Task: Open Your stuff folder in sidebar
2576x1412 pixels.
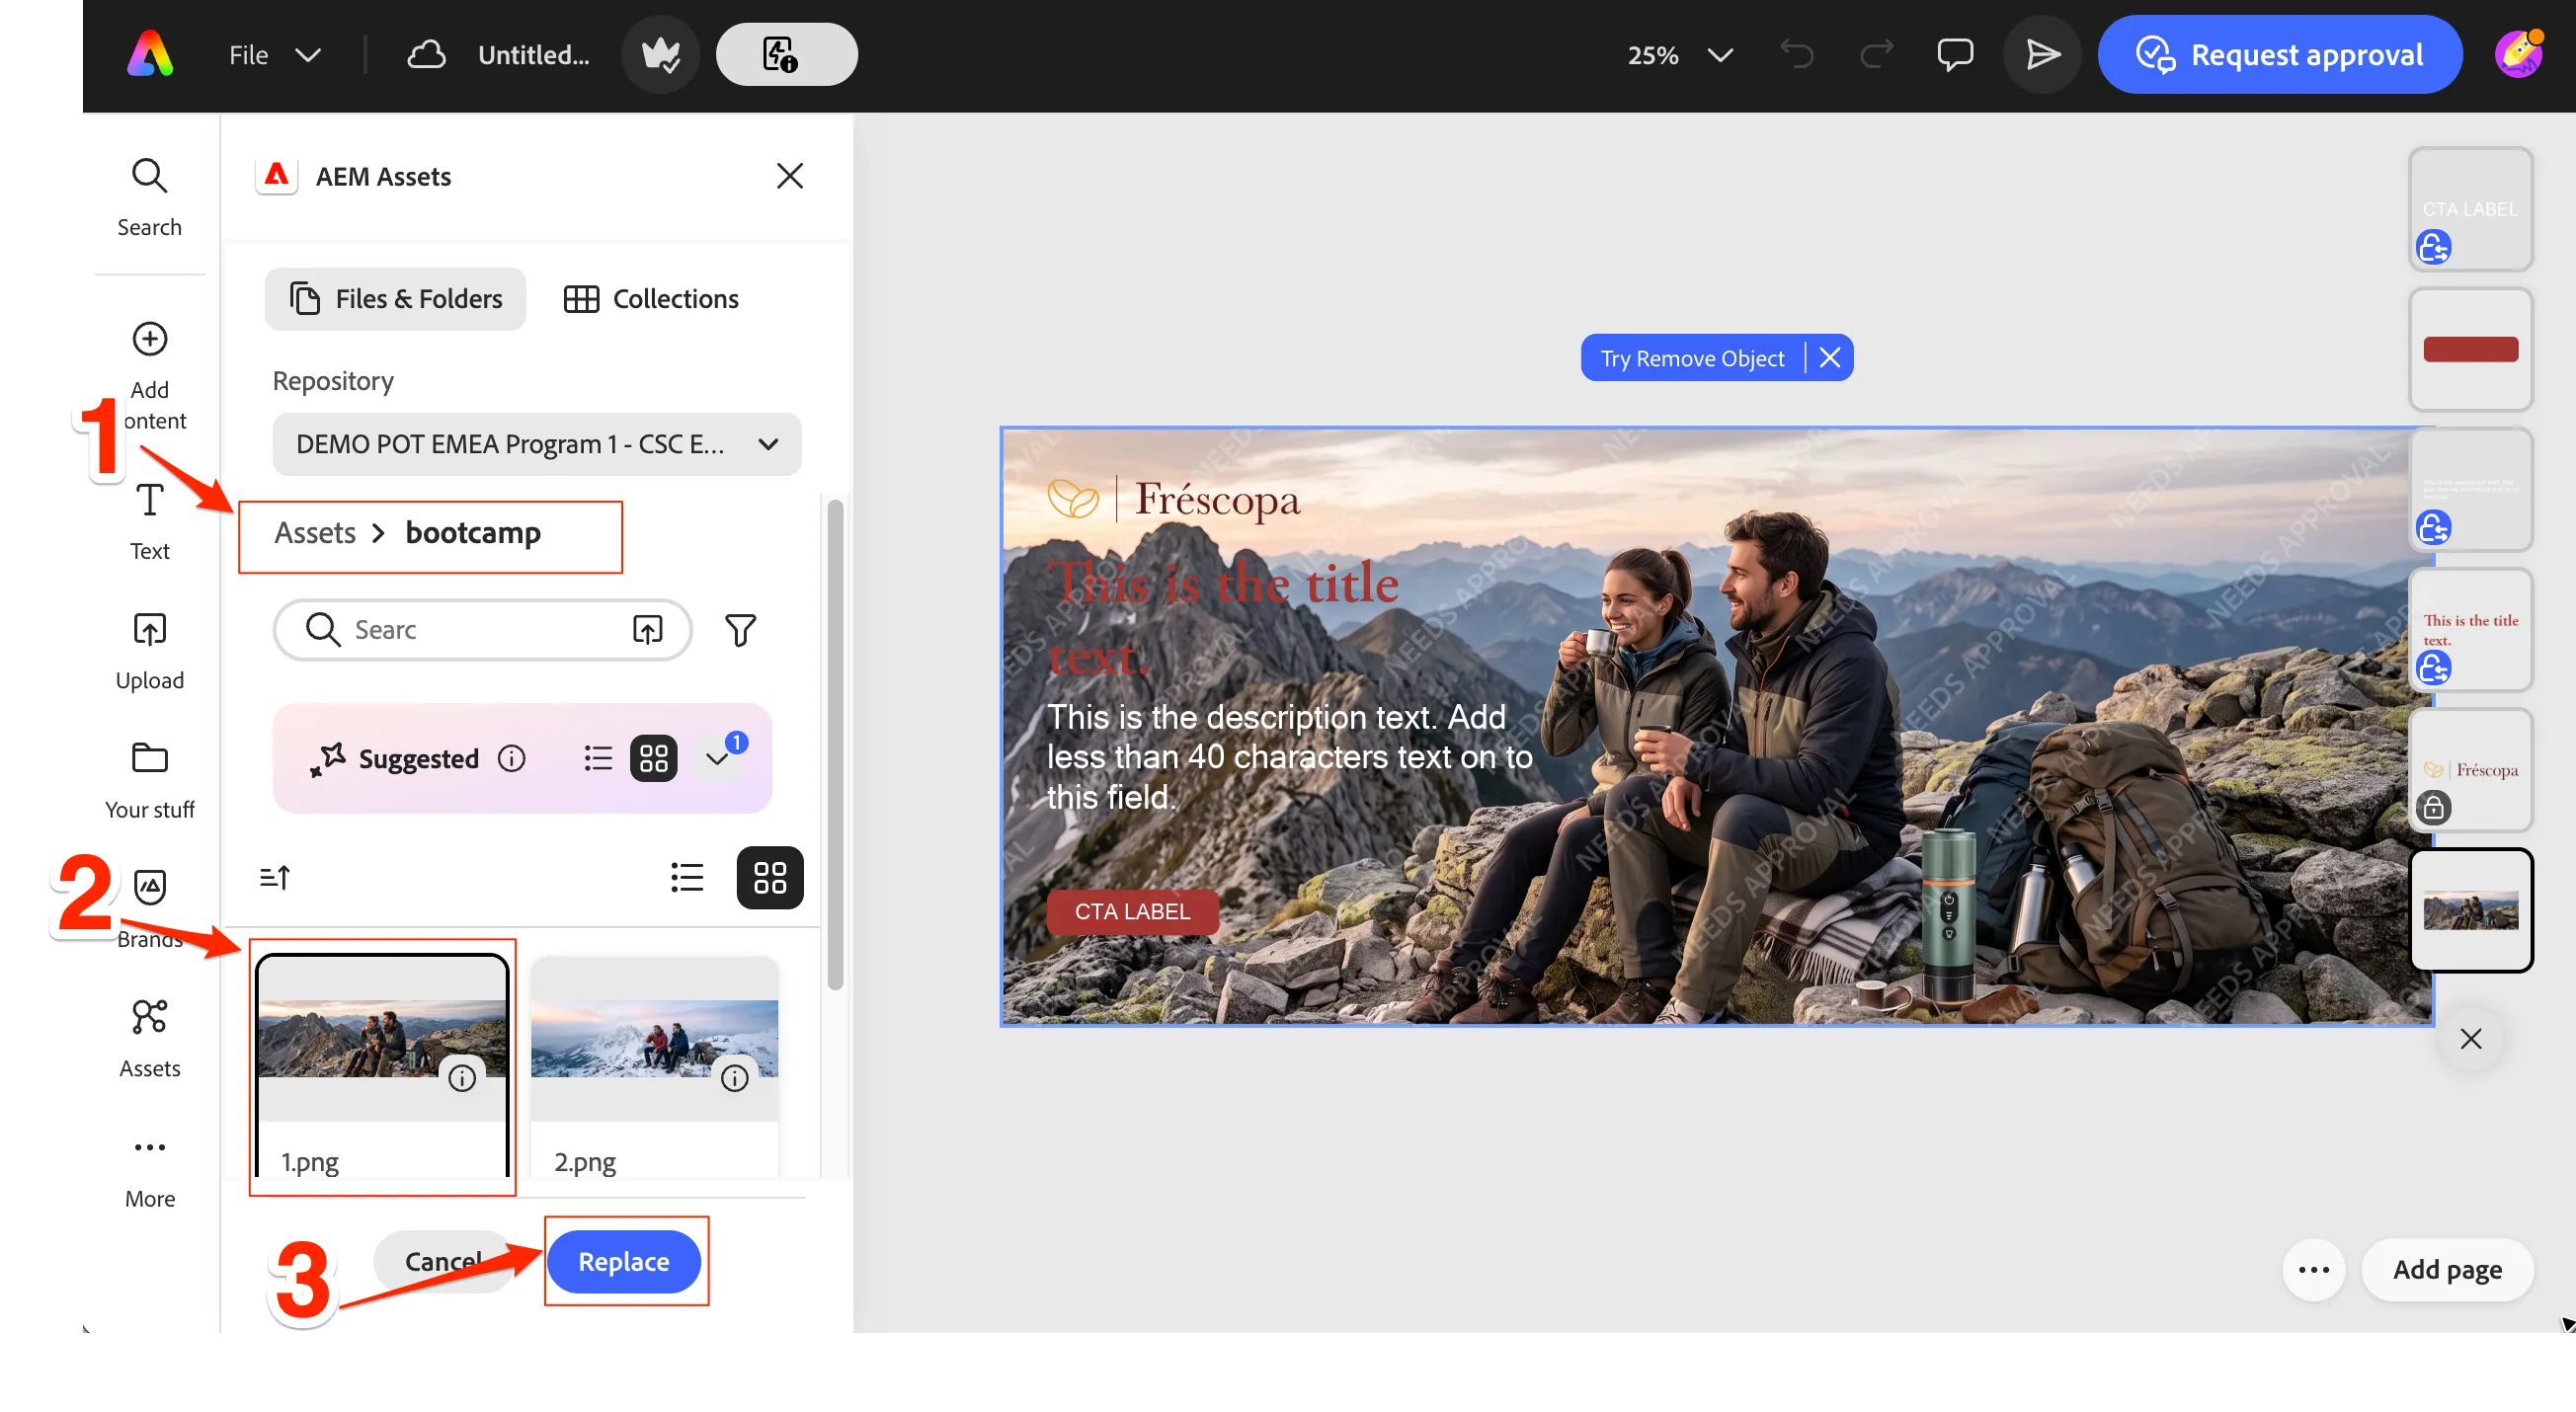Action: click(149, 781)
